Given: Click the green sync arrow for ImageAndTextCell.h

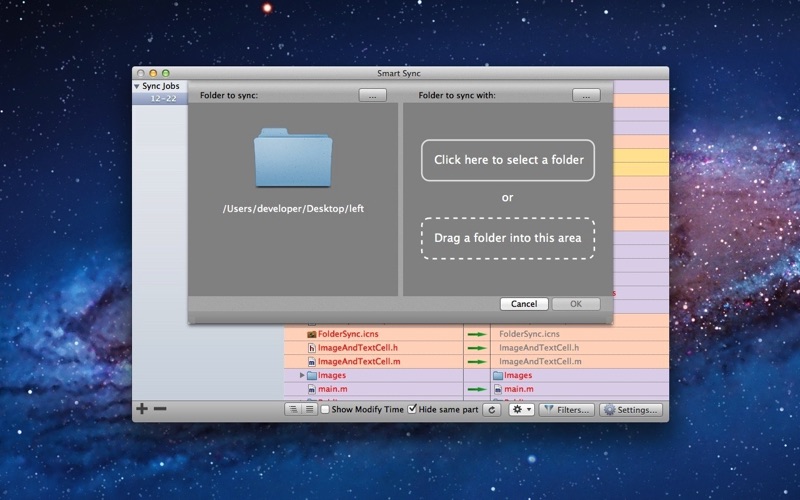Looking at the screenshot, I should (477, 348).
